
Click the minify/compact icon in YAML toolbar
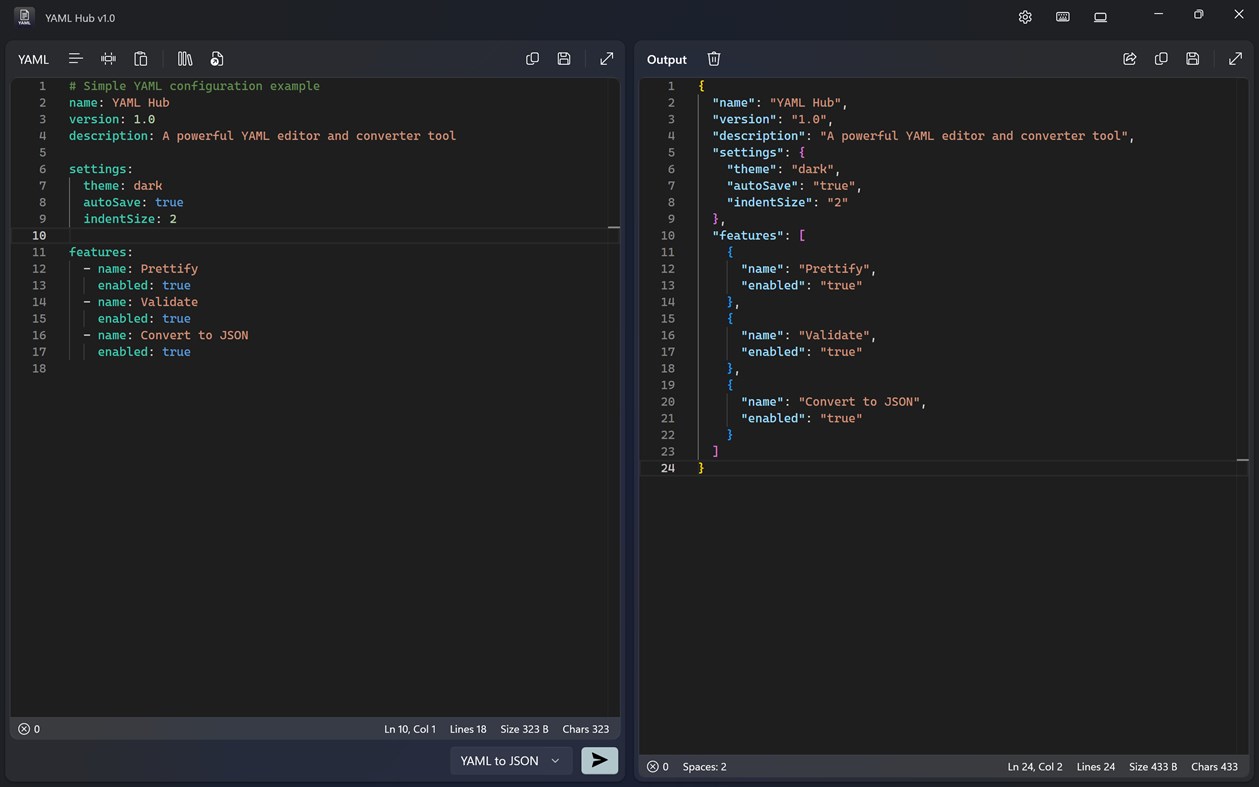[x=108, y=59]
